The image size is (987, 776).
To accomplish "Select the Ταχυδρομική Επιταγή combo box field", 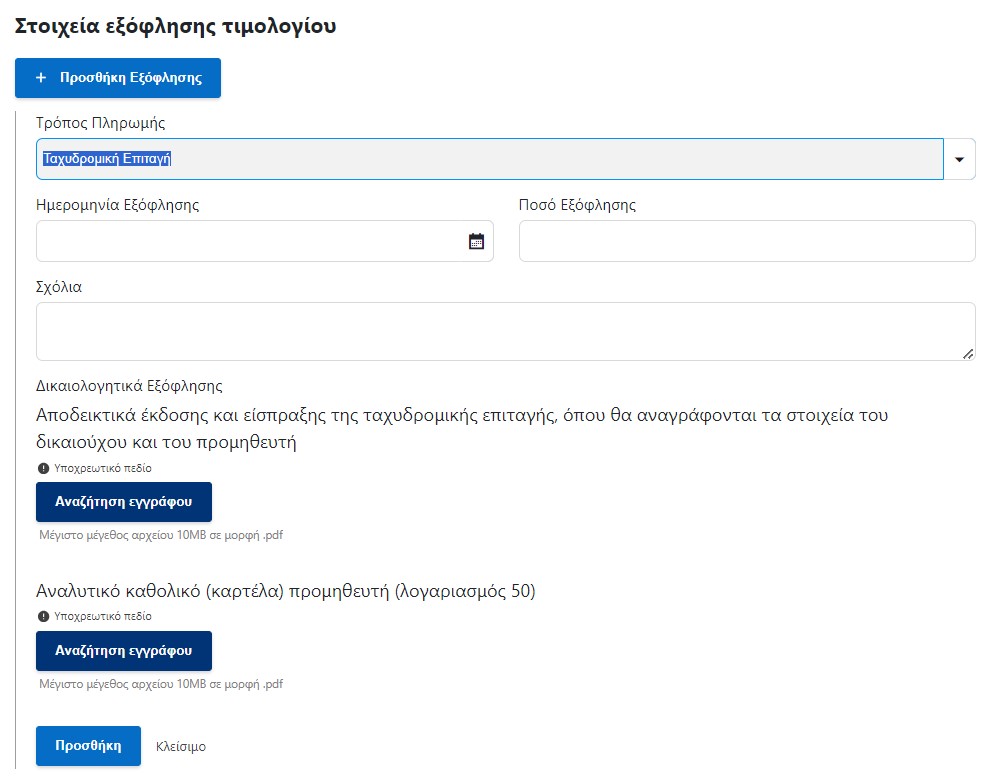I will coord(490,159).
